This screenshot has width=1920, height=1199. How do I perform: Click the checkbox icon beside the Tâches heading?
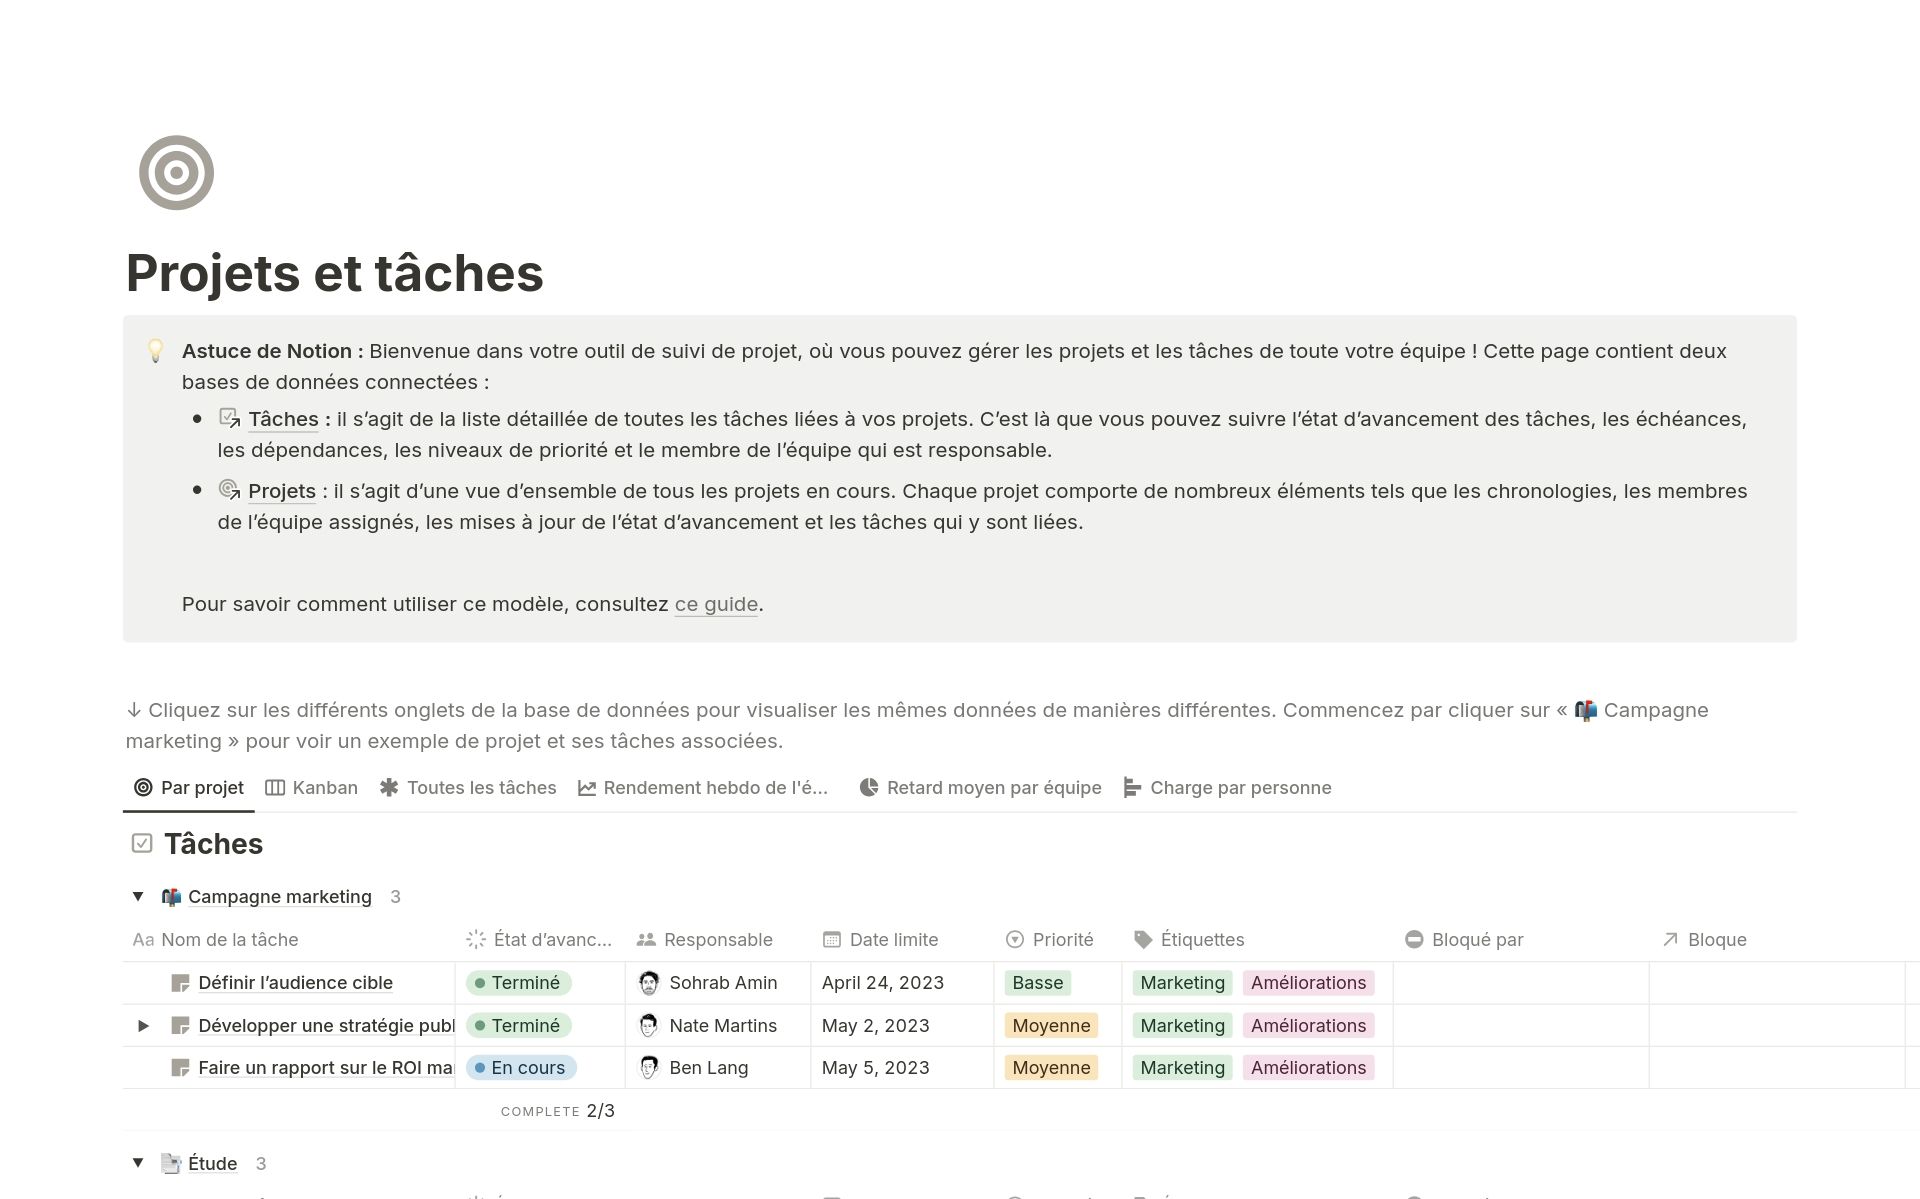pos(141,843)
